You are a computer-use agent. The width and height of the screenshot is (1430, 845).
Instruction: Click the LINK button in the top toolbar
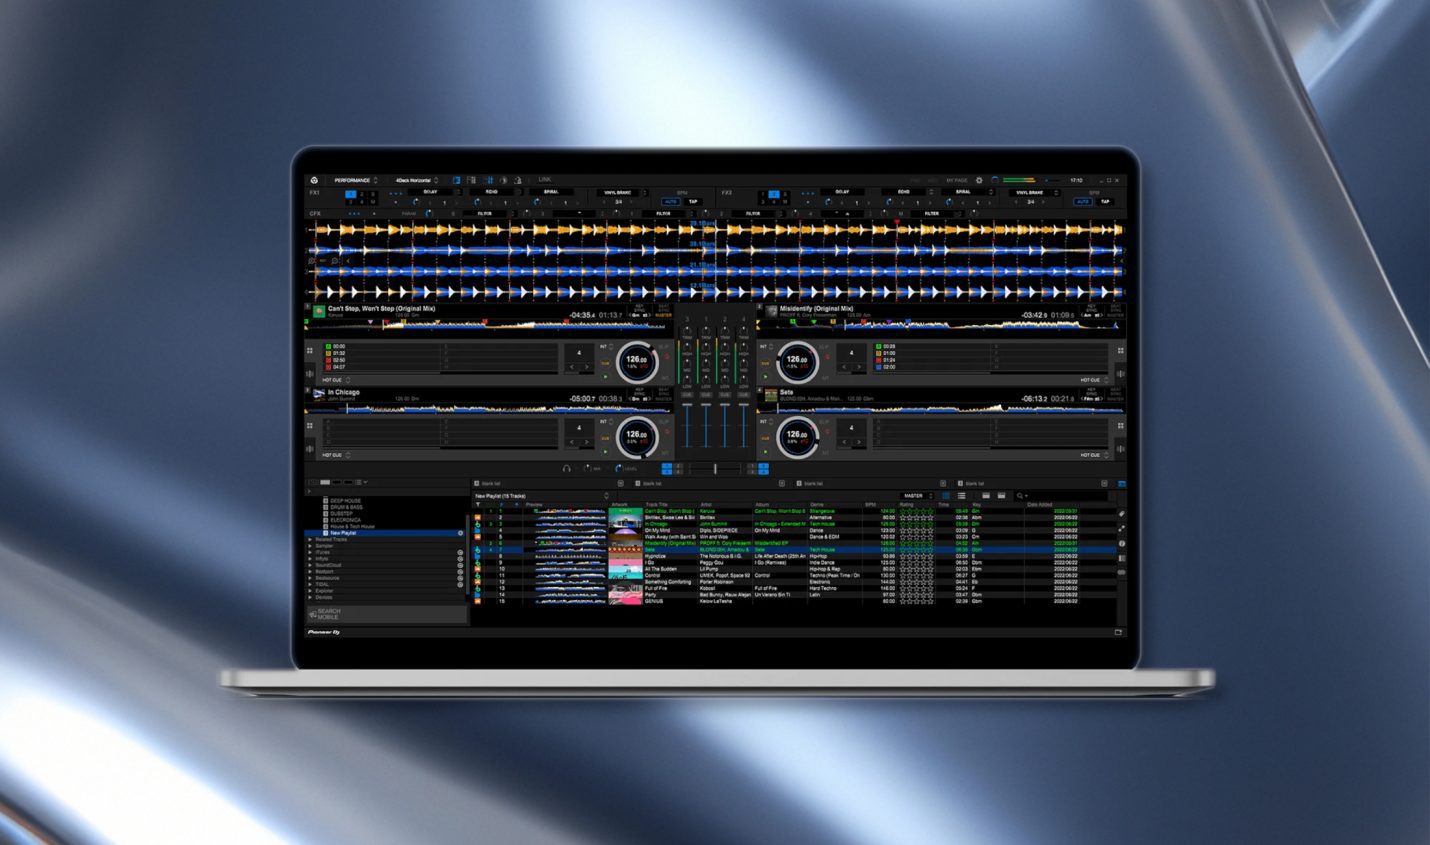click(544, 179)
